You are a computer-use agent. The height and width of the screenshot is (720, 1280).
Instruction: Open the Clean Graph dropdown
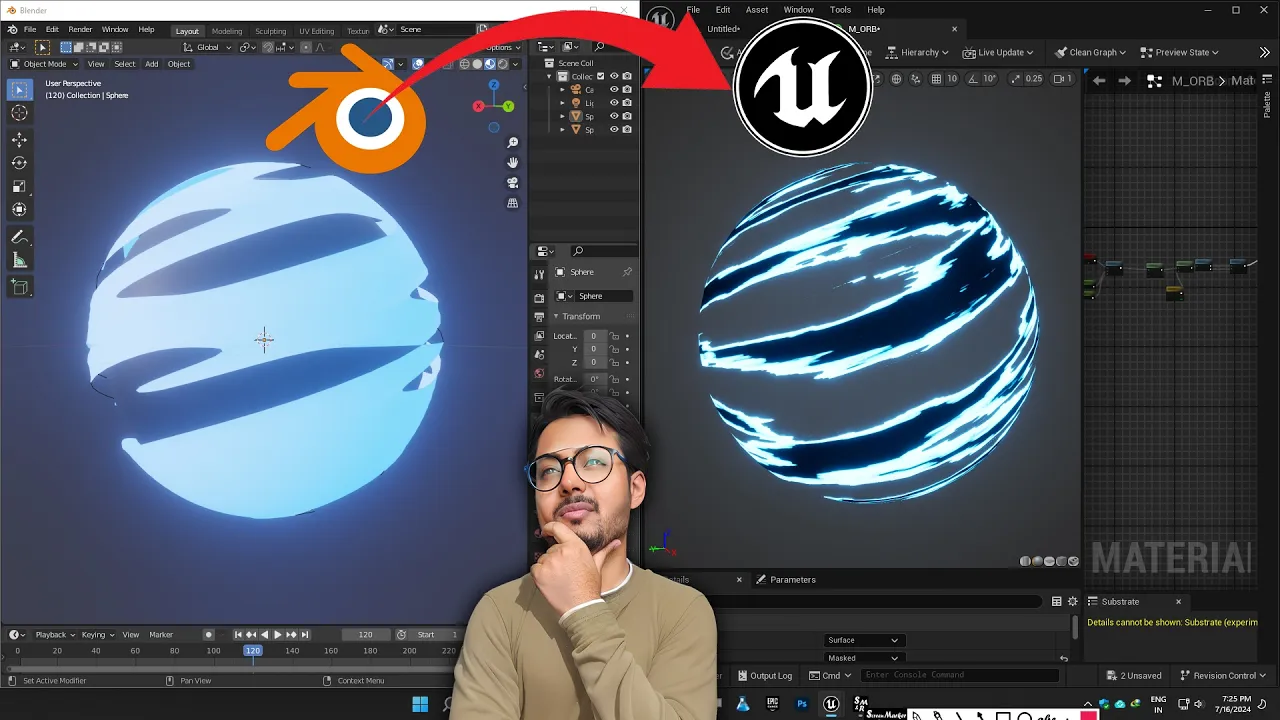[x=1091, y=52]
